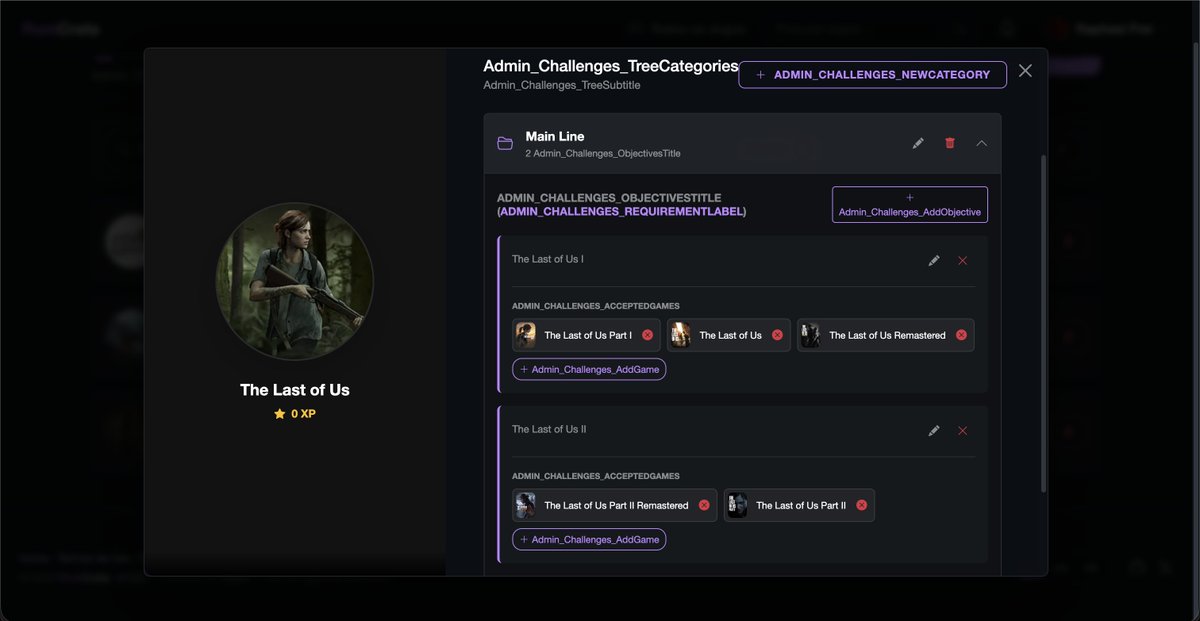Image resolution: width=1200 pixels, height=621 pixels.
Task: Click The Last of Us Remastered thumbnail
Action: point(811,335)
